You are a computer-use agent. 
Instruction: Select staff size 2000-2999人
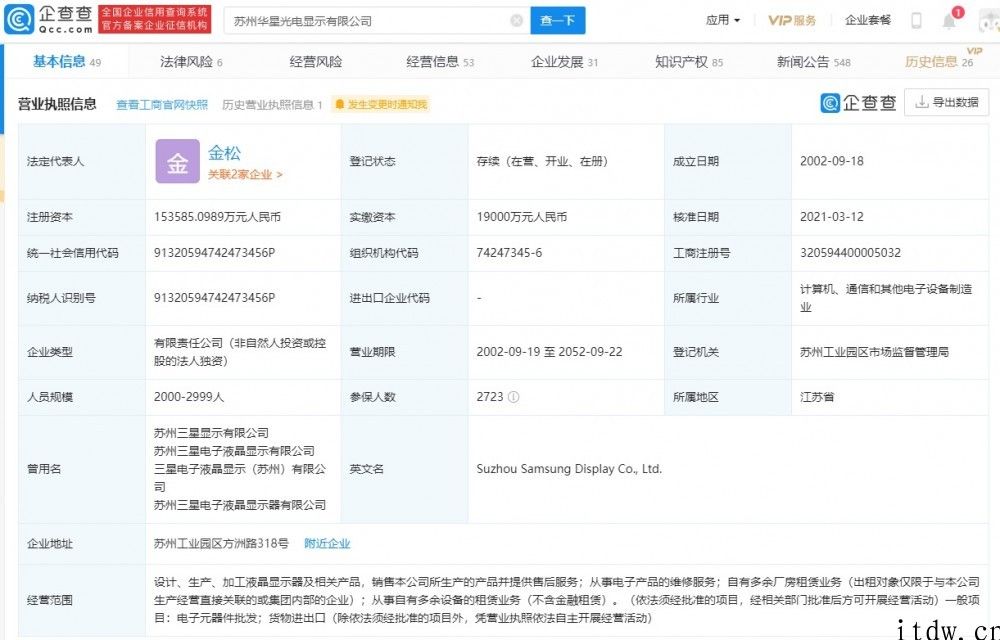pyautogui.click(x=189, y=396)
